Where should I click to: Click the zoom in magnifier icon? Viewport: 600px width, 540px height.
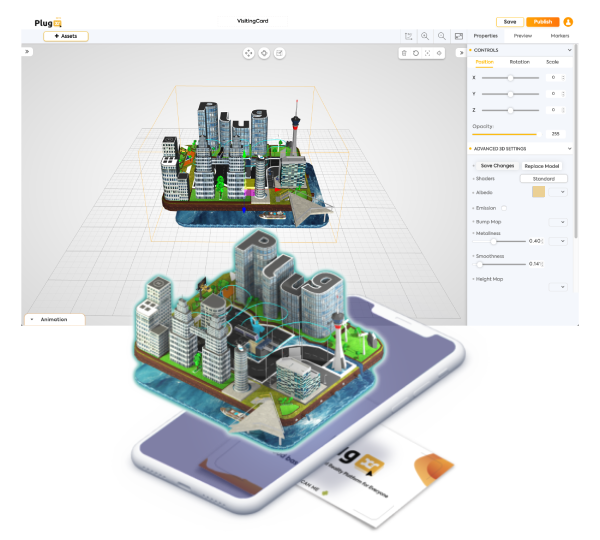tap(425, 36)
